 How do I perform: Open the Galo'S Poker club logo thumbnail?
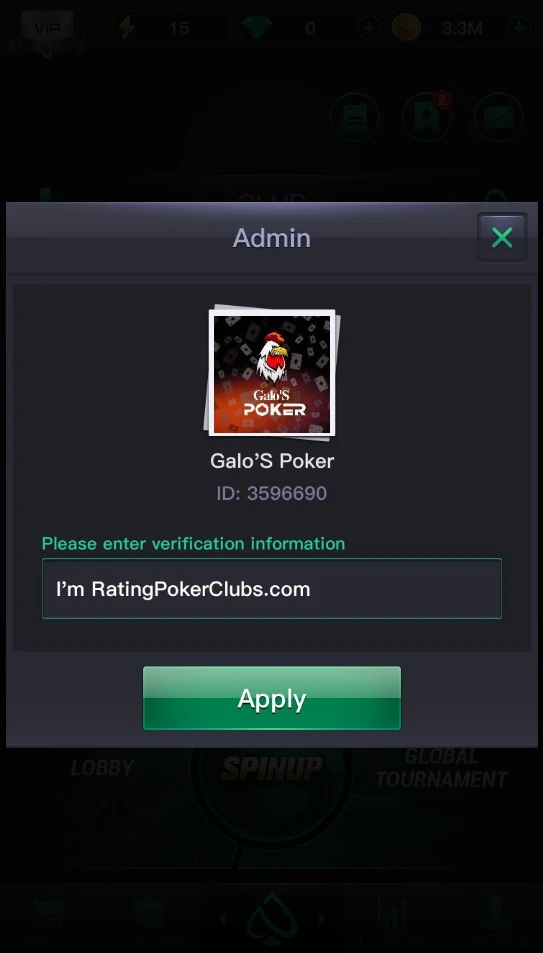tap(272, 373)
